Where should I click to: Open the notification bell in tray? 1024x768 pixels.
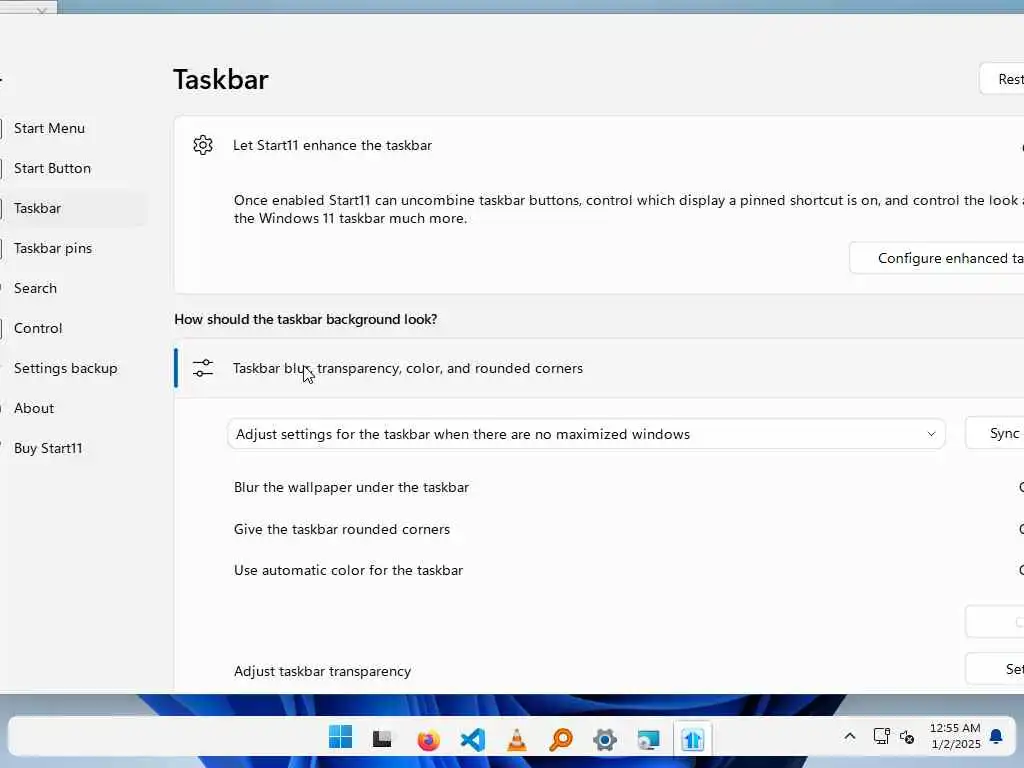coord(996,737)
